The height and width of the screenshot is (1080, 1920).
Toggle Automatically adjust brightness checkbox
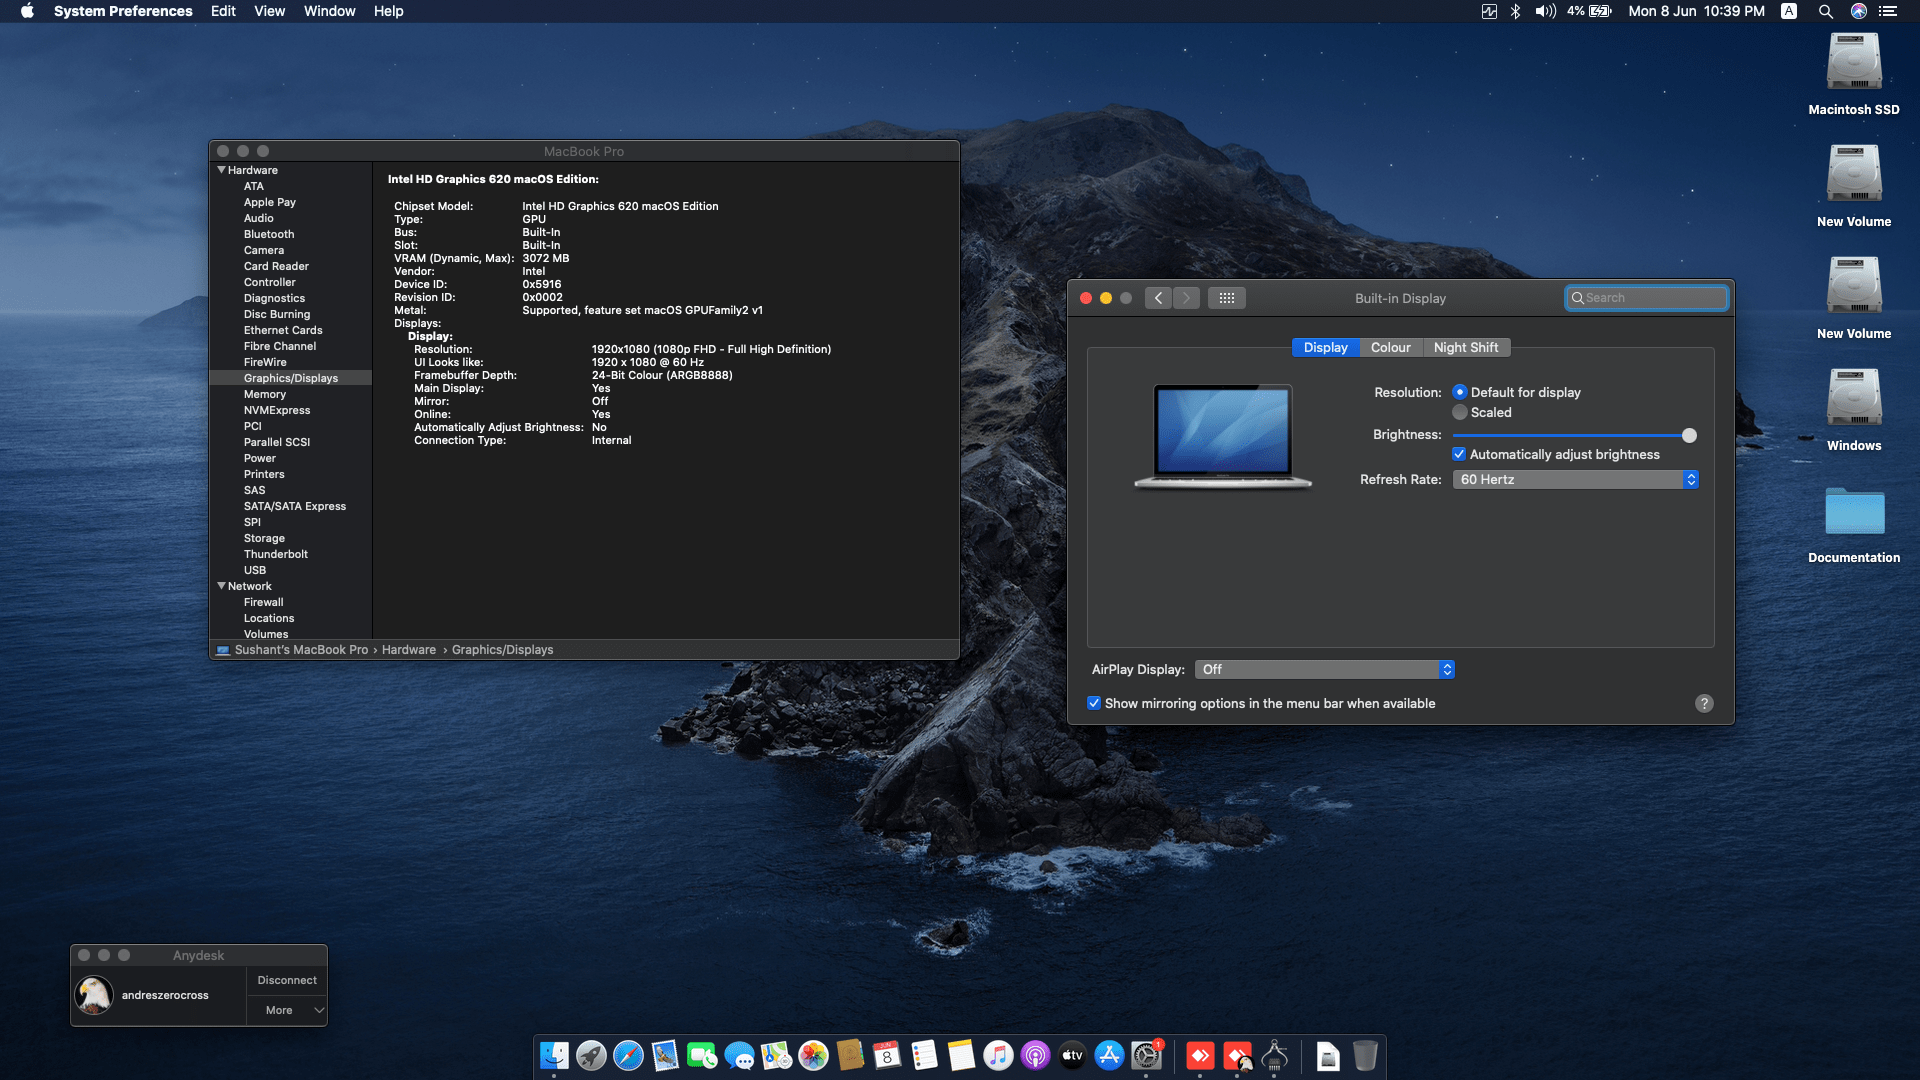tap(1459, 454)
